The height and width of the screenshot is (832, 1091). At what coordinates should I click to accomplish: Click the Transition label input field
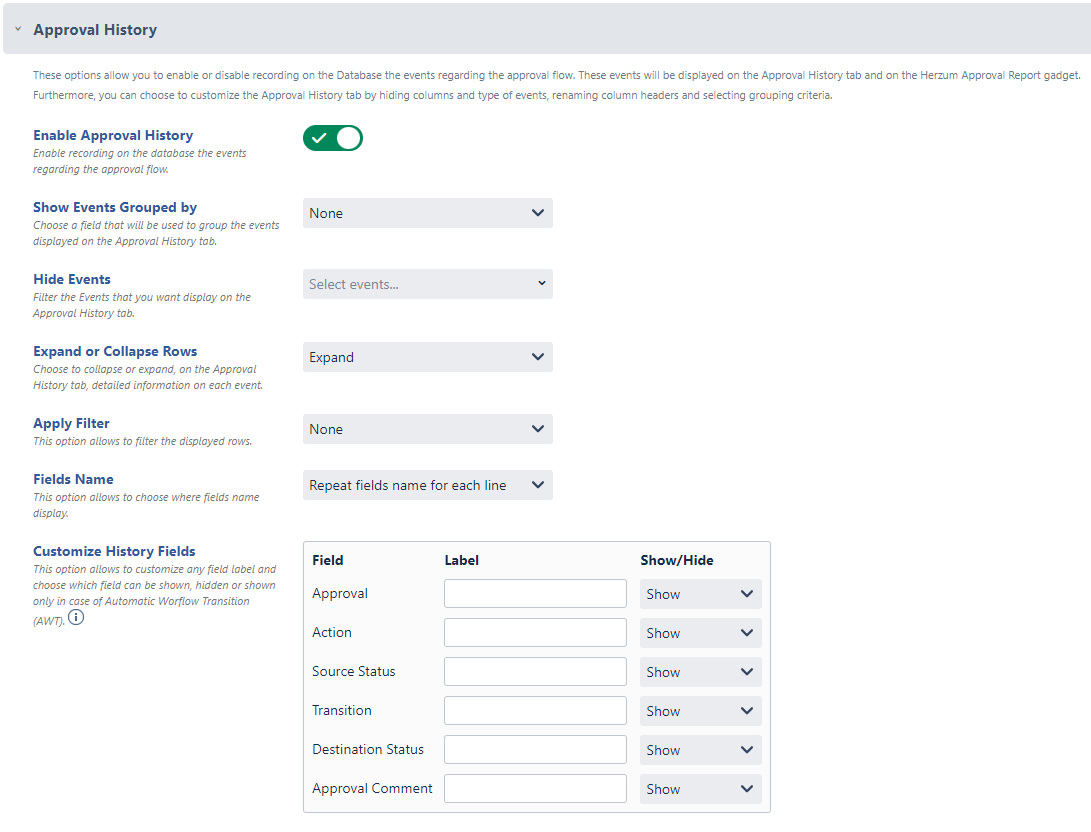(x=535, y=711)
